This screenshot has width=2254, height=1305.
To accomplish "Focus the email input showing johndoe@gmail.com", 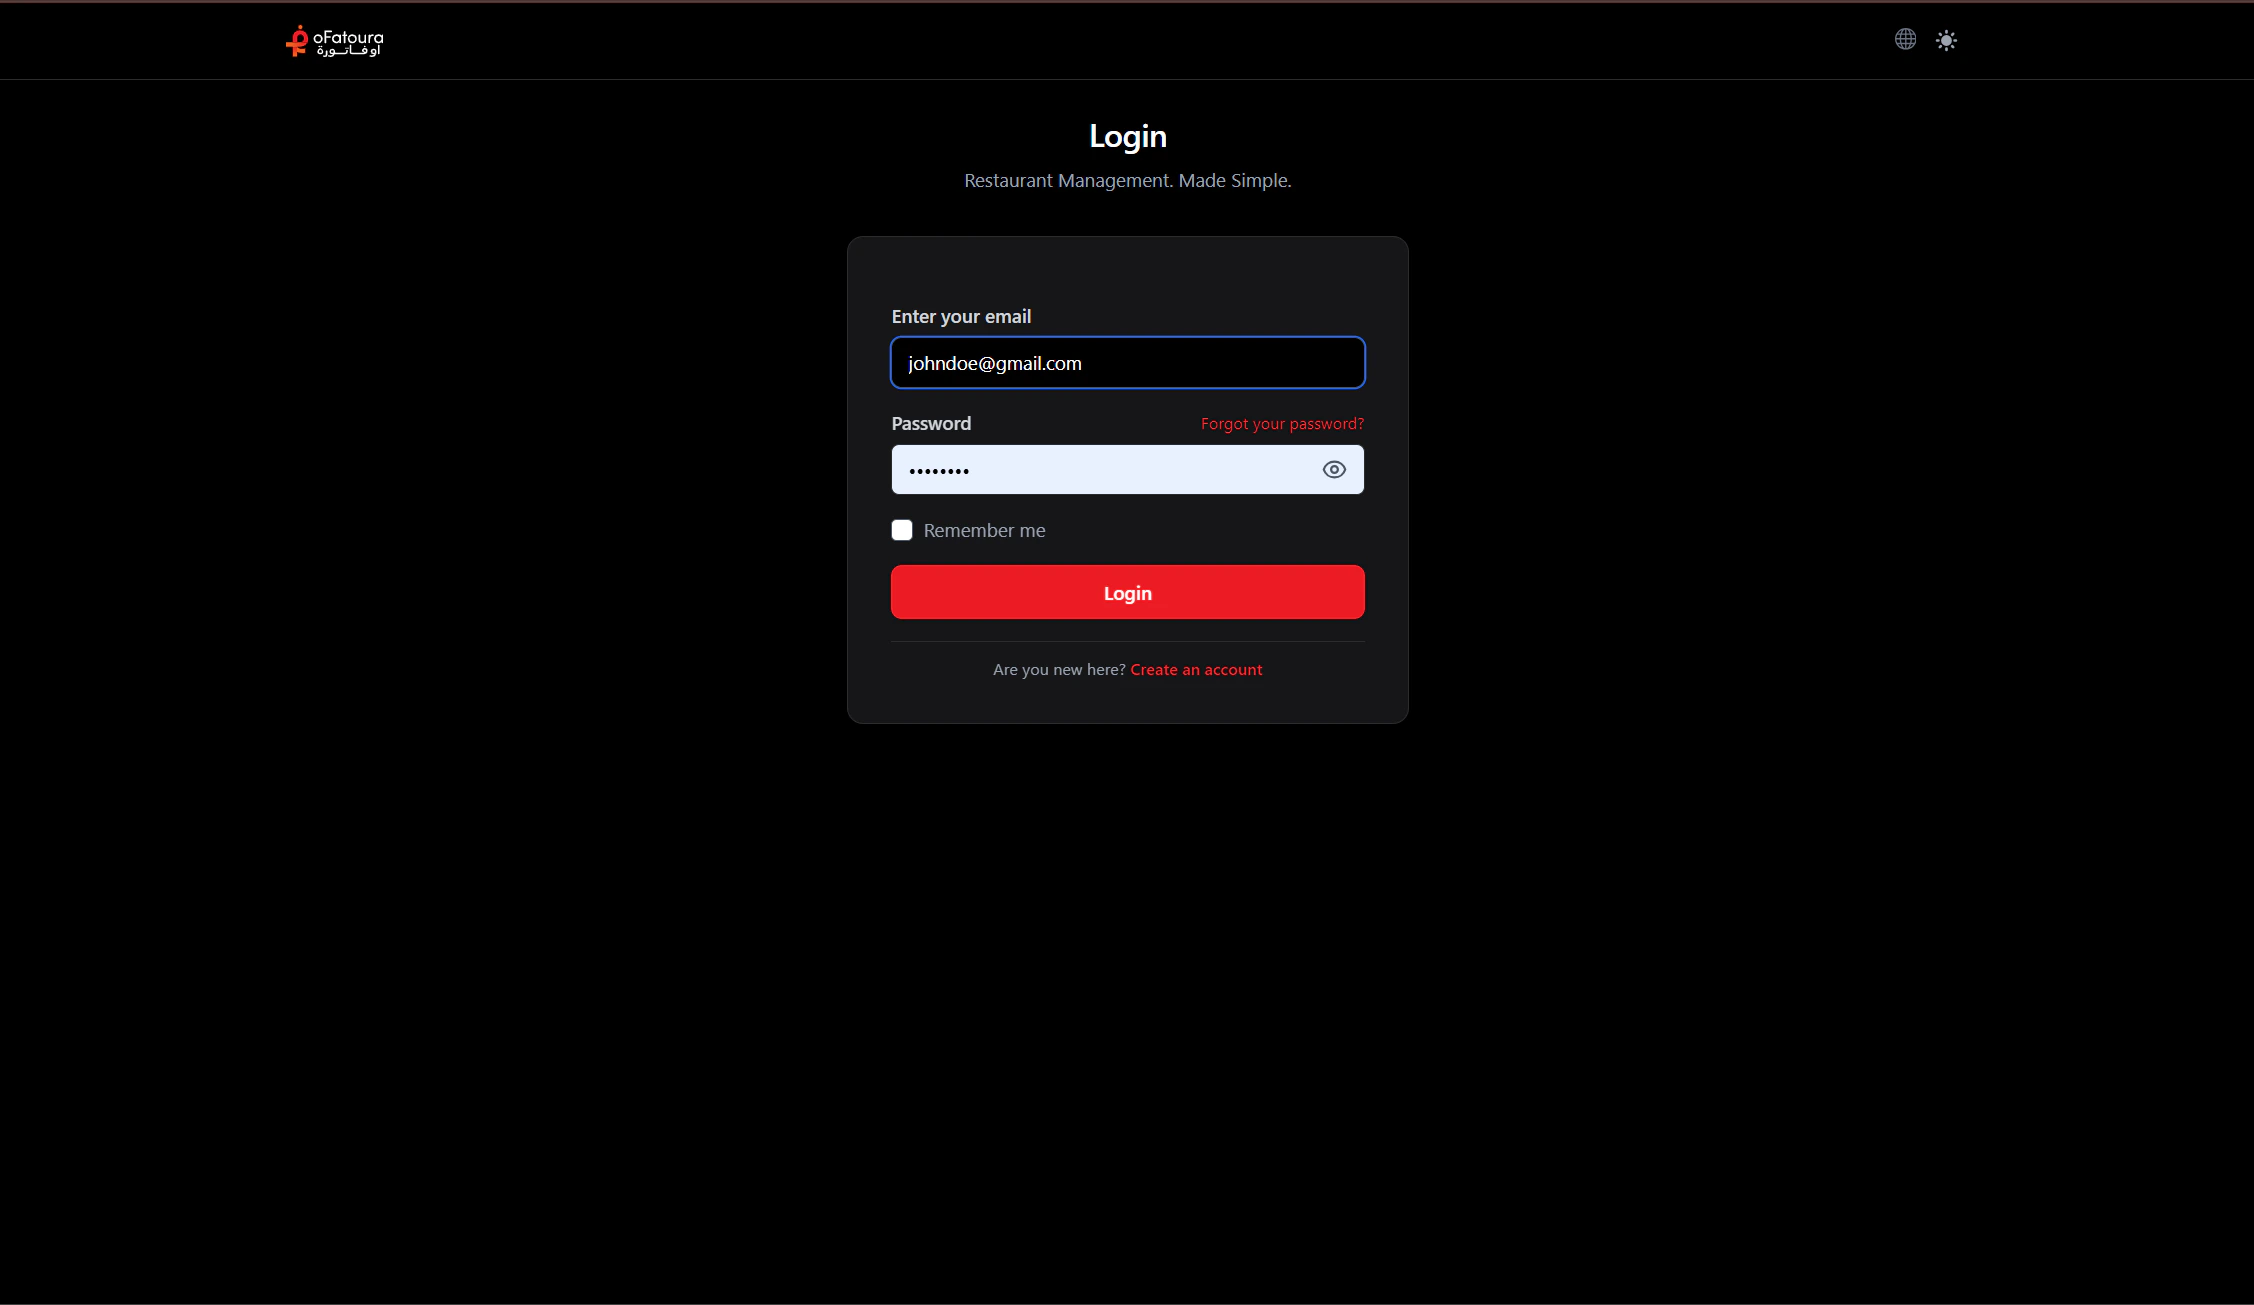I will (x=1127, y=362).
